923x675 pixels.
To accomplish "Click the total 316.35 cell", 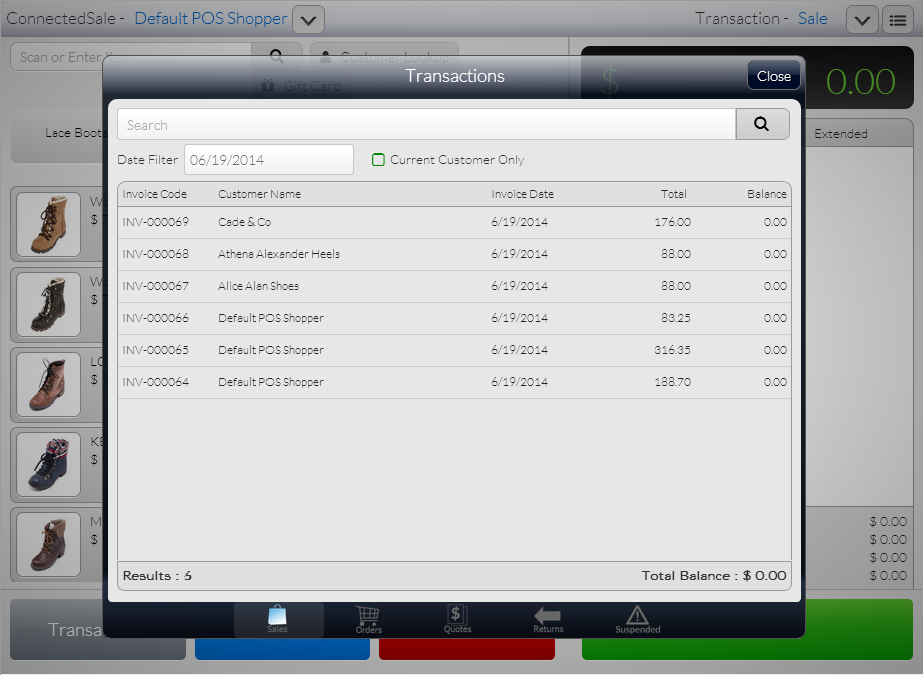I will point(672,350).
